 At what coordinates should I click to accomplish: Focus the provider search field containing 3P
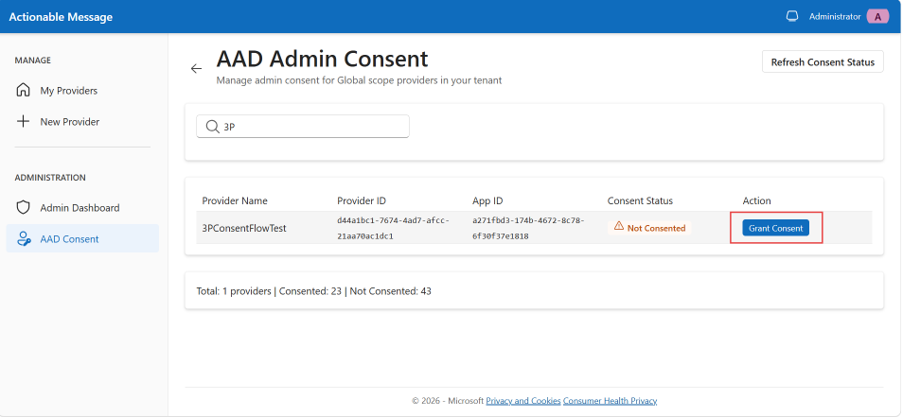(x=303, y=127)
